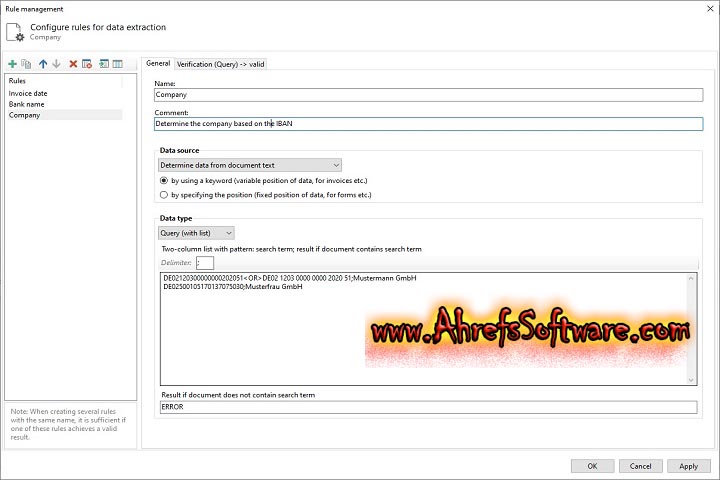This screenshot has height=480, width=720.
Task: Click the Rules list column header
Action: click(x=64, y=81)
